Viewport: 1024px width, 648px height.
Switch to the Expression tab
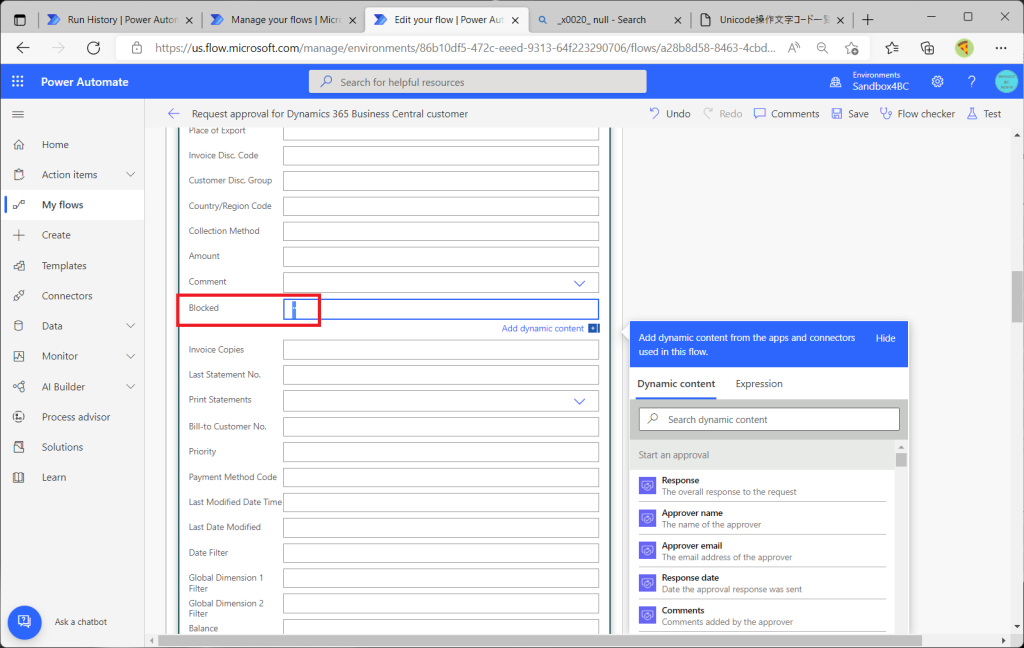tap(759, 384)
